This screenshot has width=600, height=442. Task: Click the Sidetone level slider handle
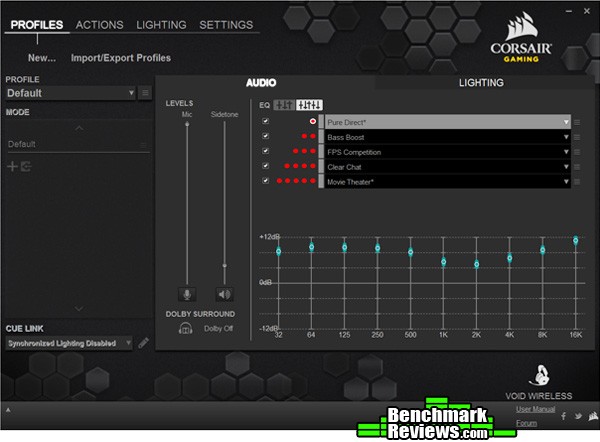pos(225,265)
